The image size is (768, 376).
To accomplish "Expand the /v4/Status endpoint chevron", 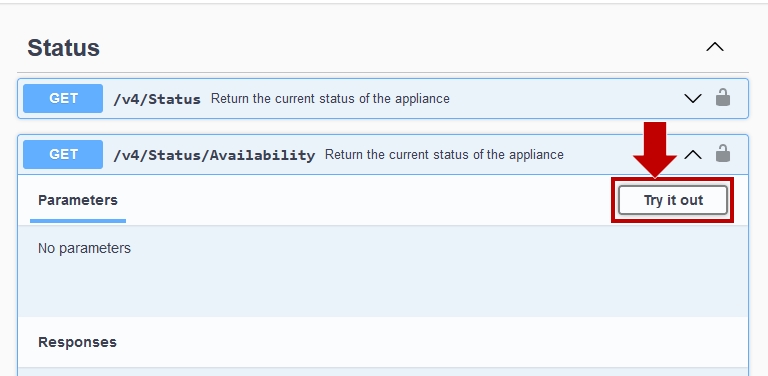I will tap(693, 98).
